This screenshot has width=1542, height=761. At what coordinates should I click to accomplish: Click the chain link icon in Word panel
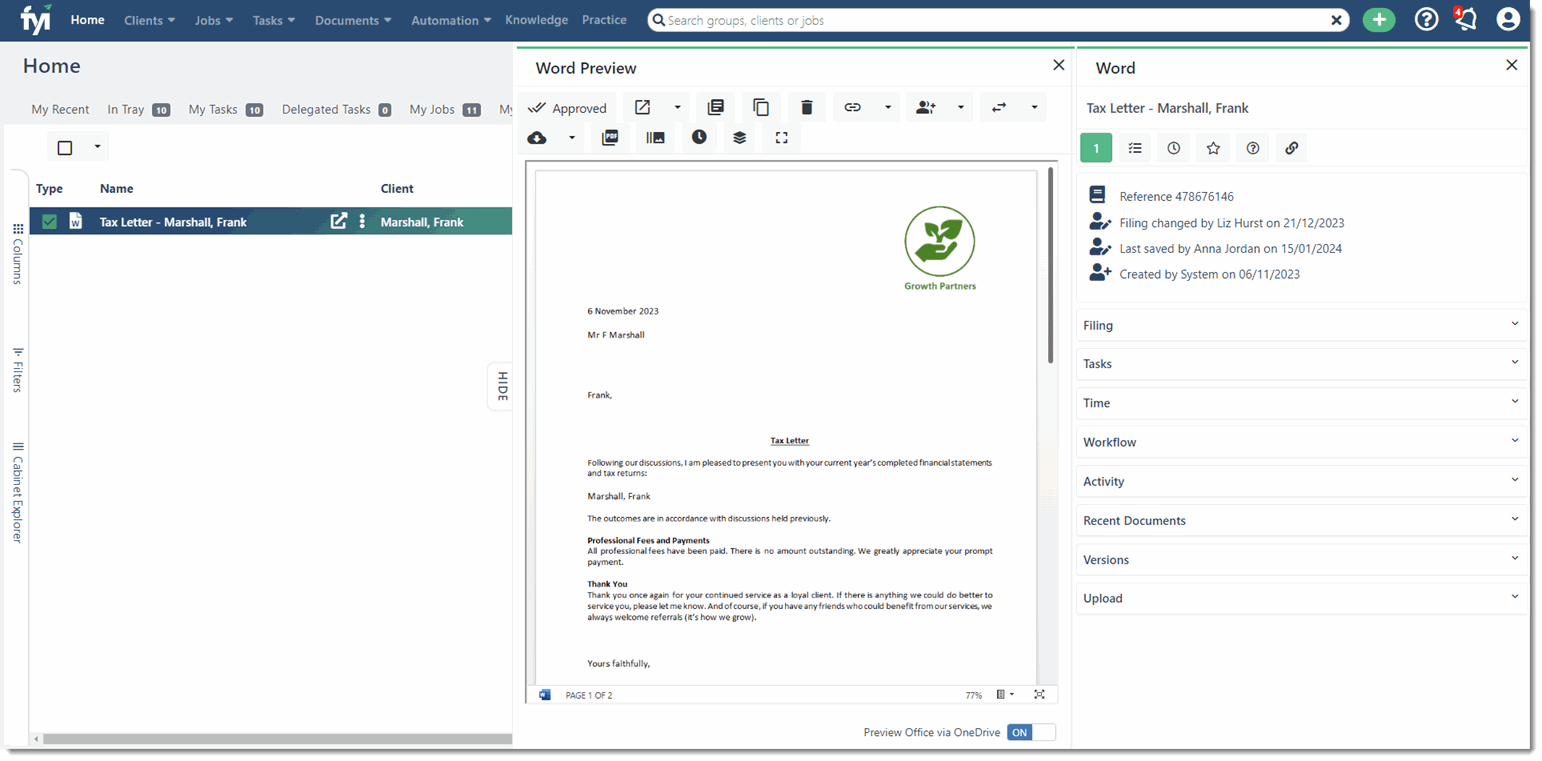point(1291,148)
